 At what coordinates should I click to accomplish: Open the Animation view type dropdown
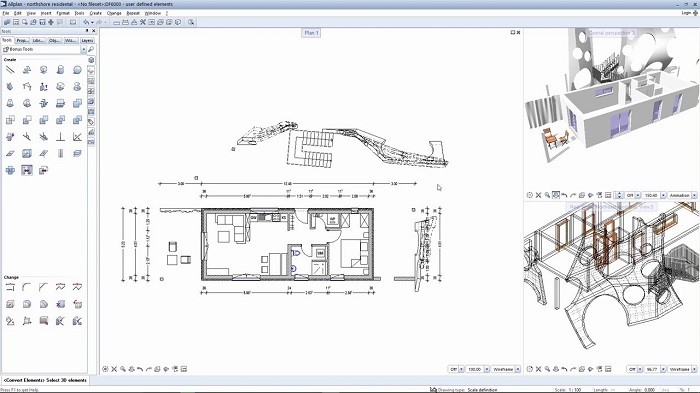[694, 195]
